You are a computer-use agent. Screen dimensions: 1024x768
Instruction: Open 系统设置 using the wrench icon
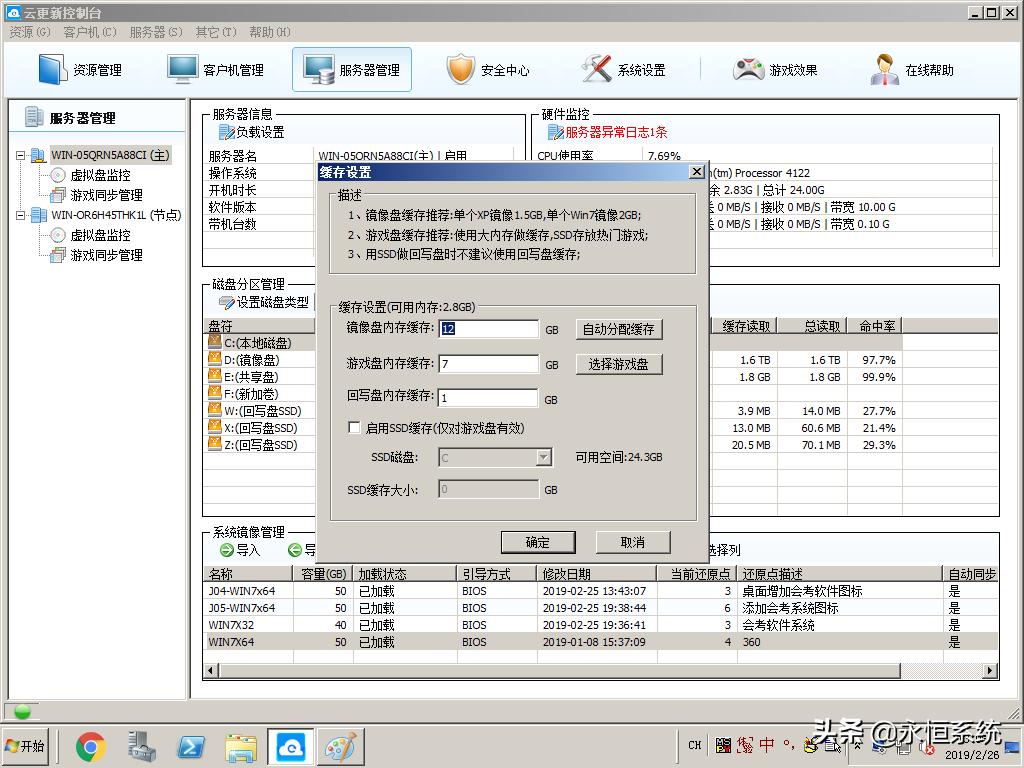point(620,69)
